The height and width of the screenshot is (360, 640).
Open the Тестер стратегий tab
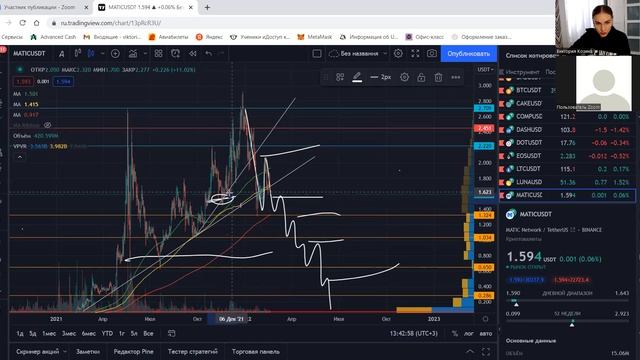coord(193,351)
